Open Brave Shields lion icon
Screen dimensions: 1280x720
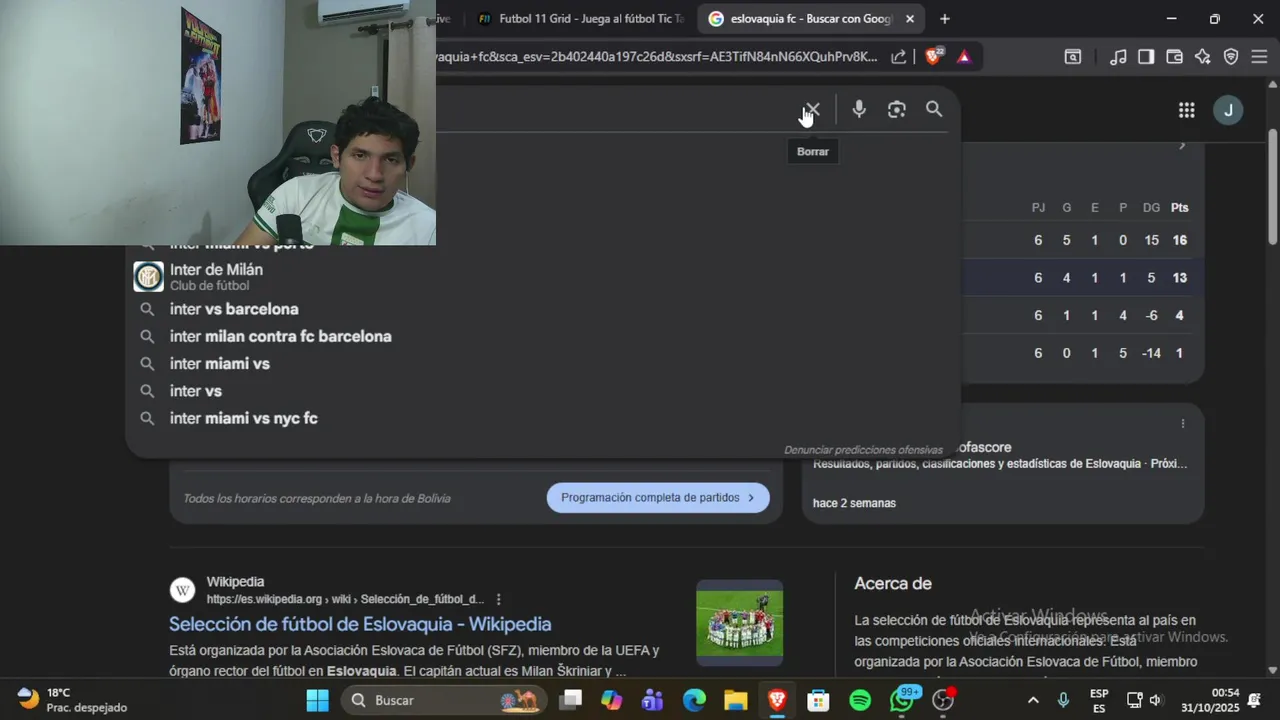(x=933, y=56)
